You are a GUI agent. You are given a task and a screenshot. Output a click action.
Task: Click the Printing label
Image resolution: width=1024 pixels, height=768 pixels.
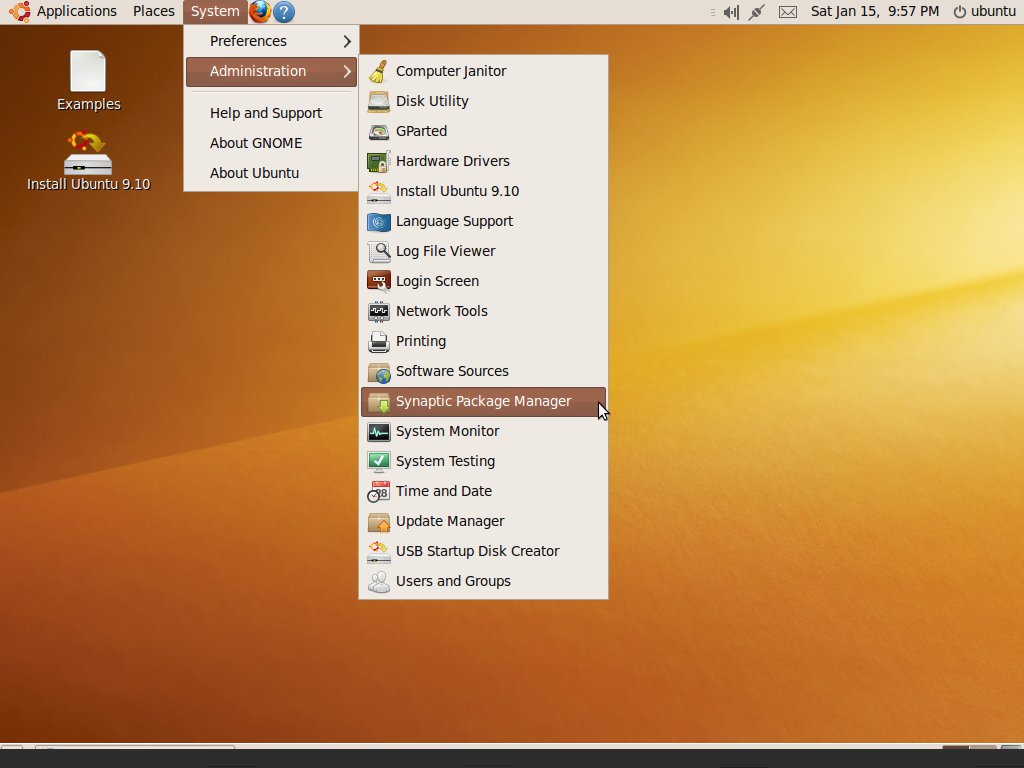point(421,342)
